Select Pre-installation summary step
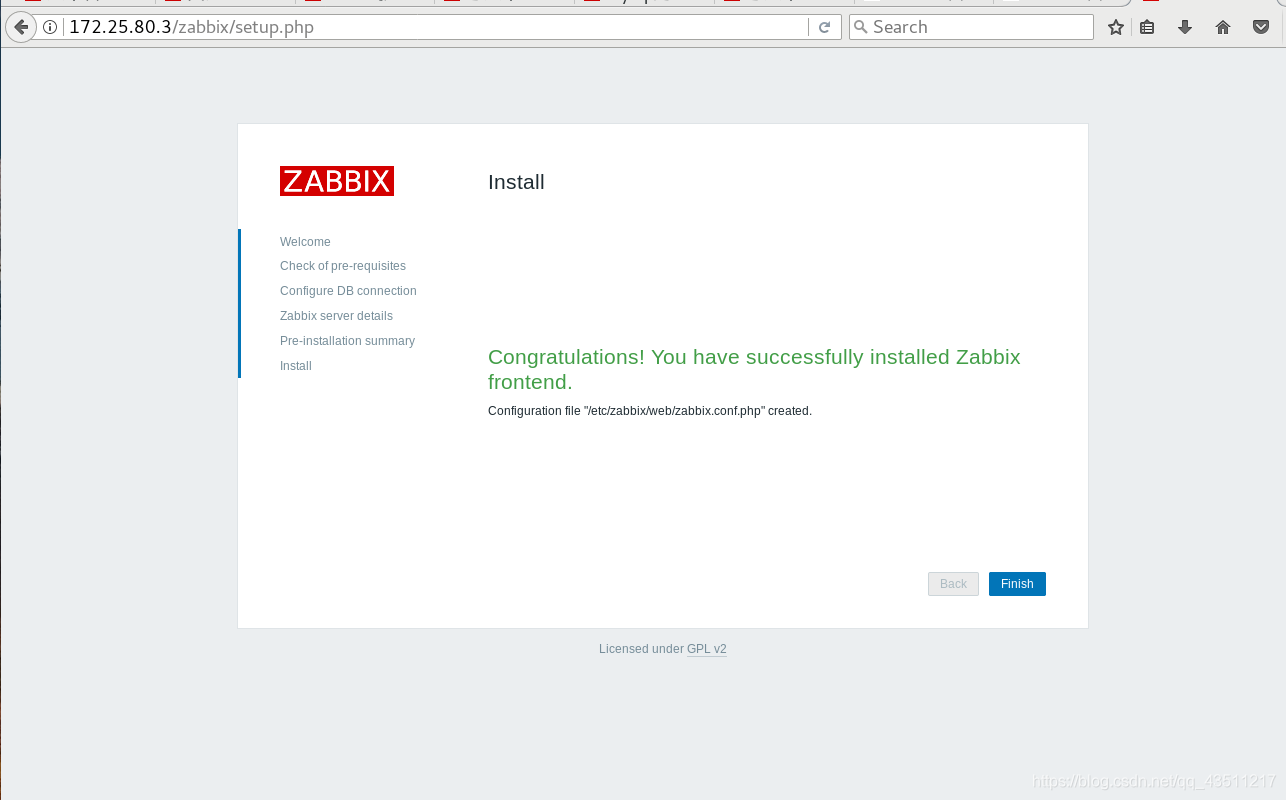Image resolution: width=1286 pixels, height=800 pixels. pos(347,341)
